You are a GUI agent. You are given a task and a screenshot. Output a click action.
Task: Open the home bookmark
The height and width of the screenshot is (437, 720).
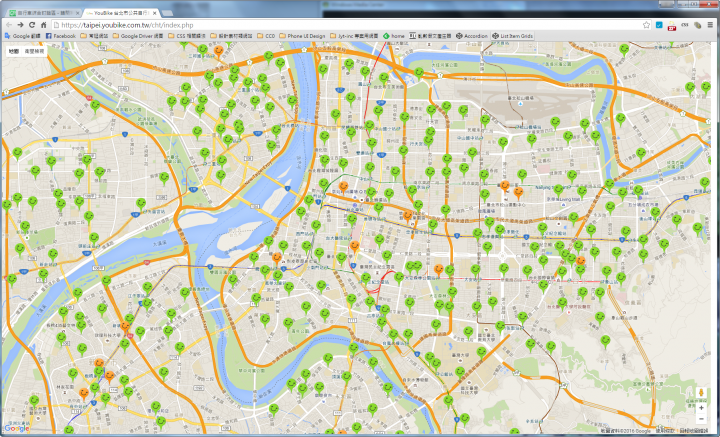(394, 36)
